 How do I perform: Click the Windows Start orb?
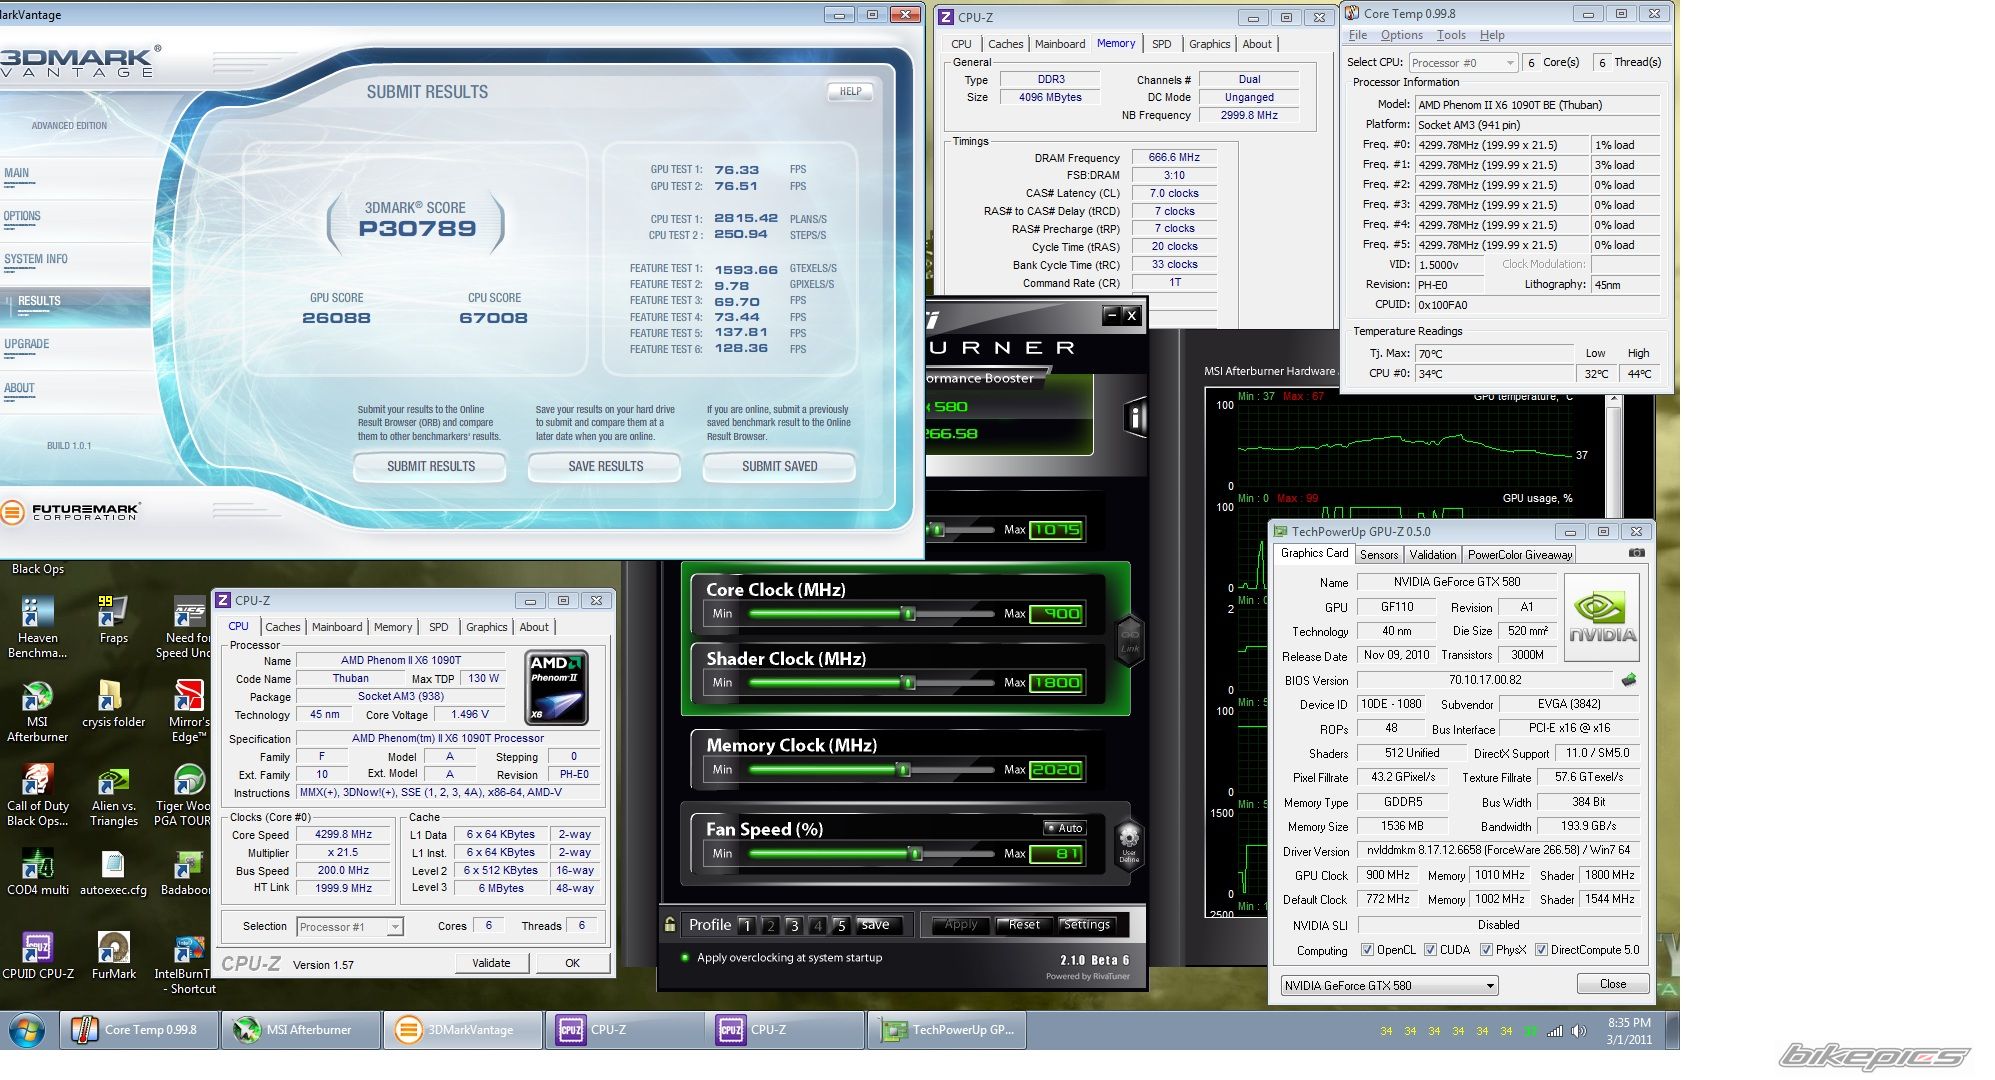[x=27, y=1029]
